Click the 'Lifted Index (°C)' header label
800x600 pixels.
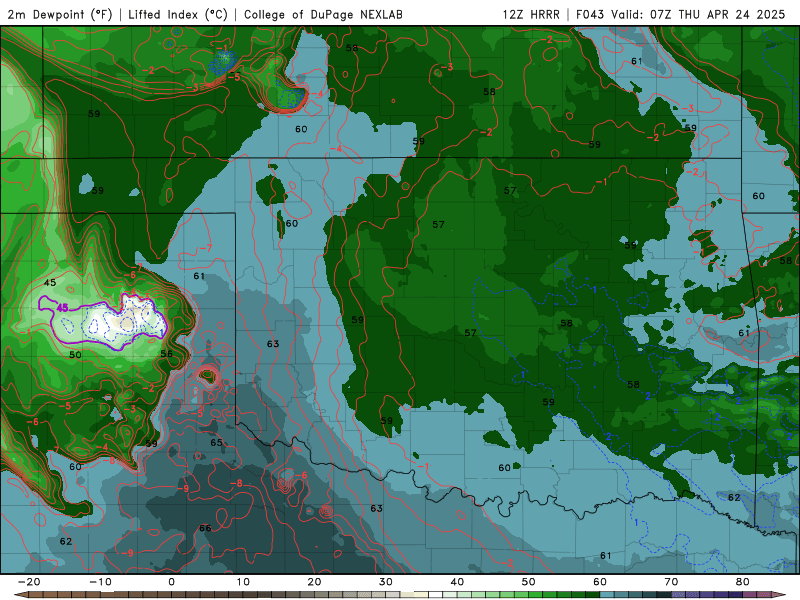coord(178,14)
